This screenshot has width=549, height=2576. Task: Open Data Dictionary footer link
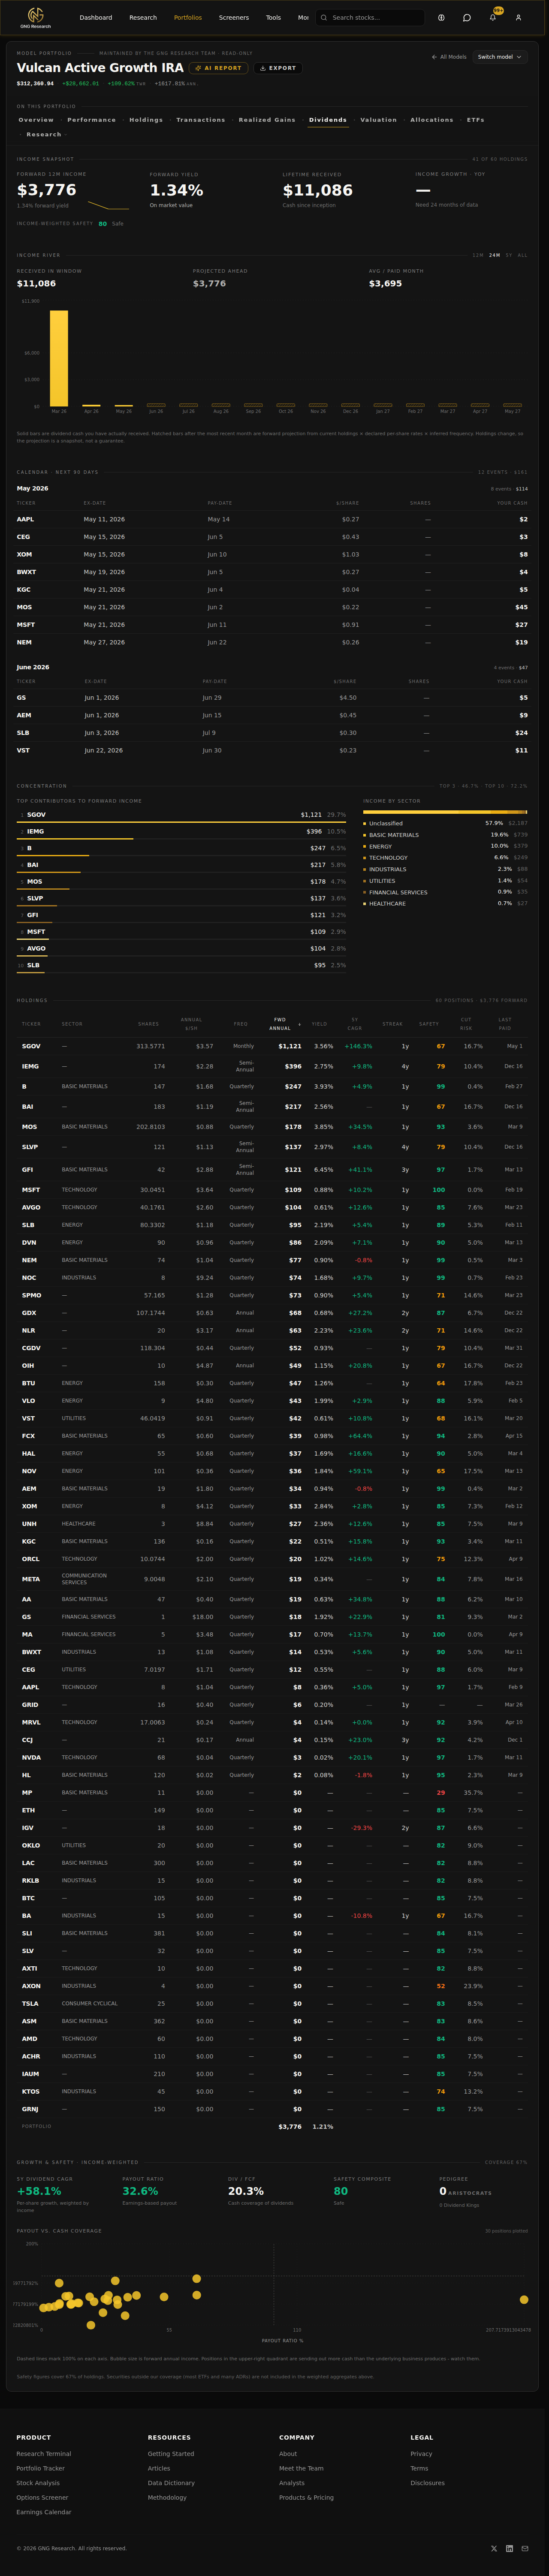click(x=171, y=2482)
